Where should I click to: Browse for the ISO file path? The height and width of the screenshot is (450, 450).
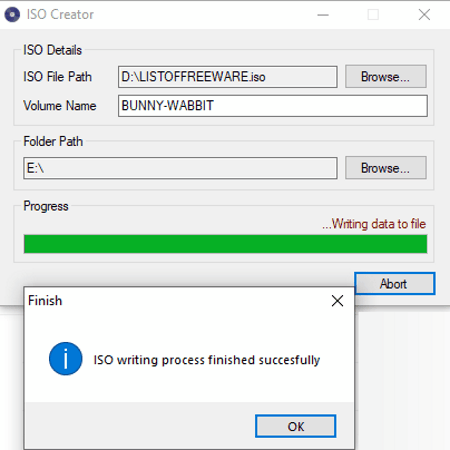pos(386,77)
